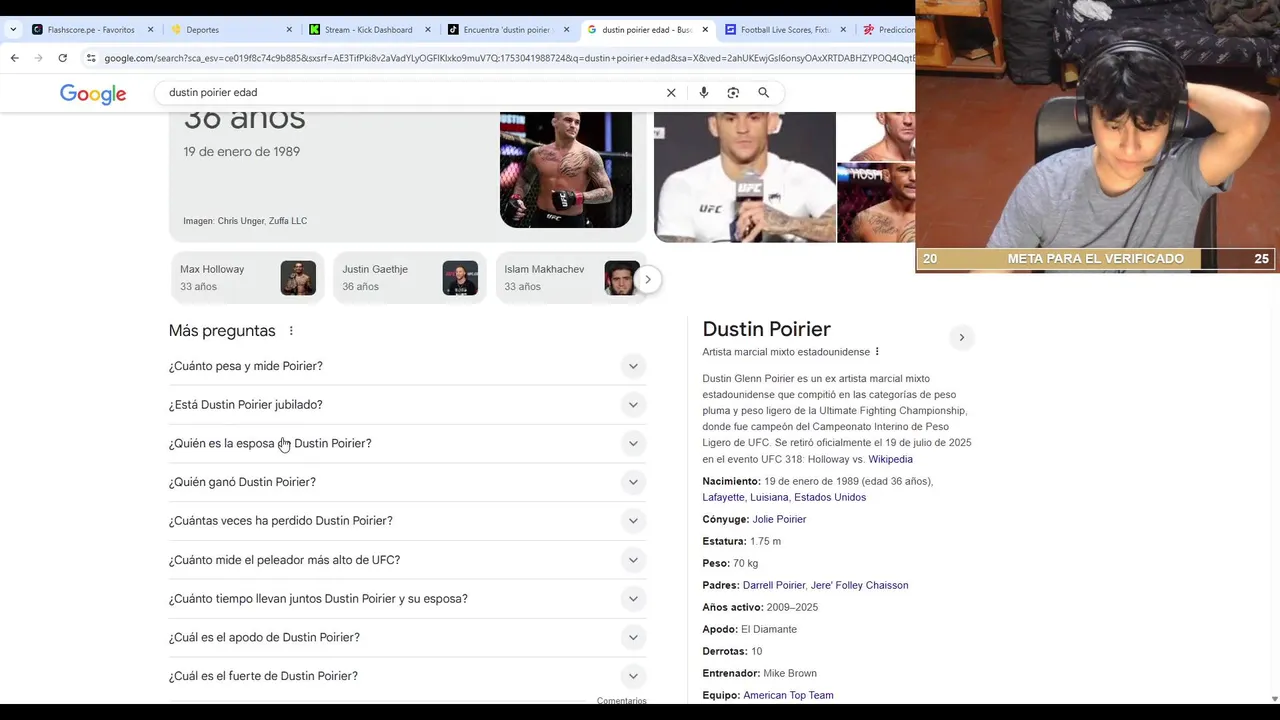Open the press conference photo of Poirier

coord(745,177)
